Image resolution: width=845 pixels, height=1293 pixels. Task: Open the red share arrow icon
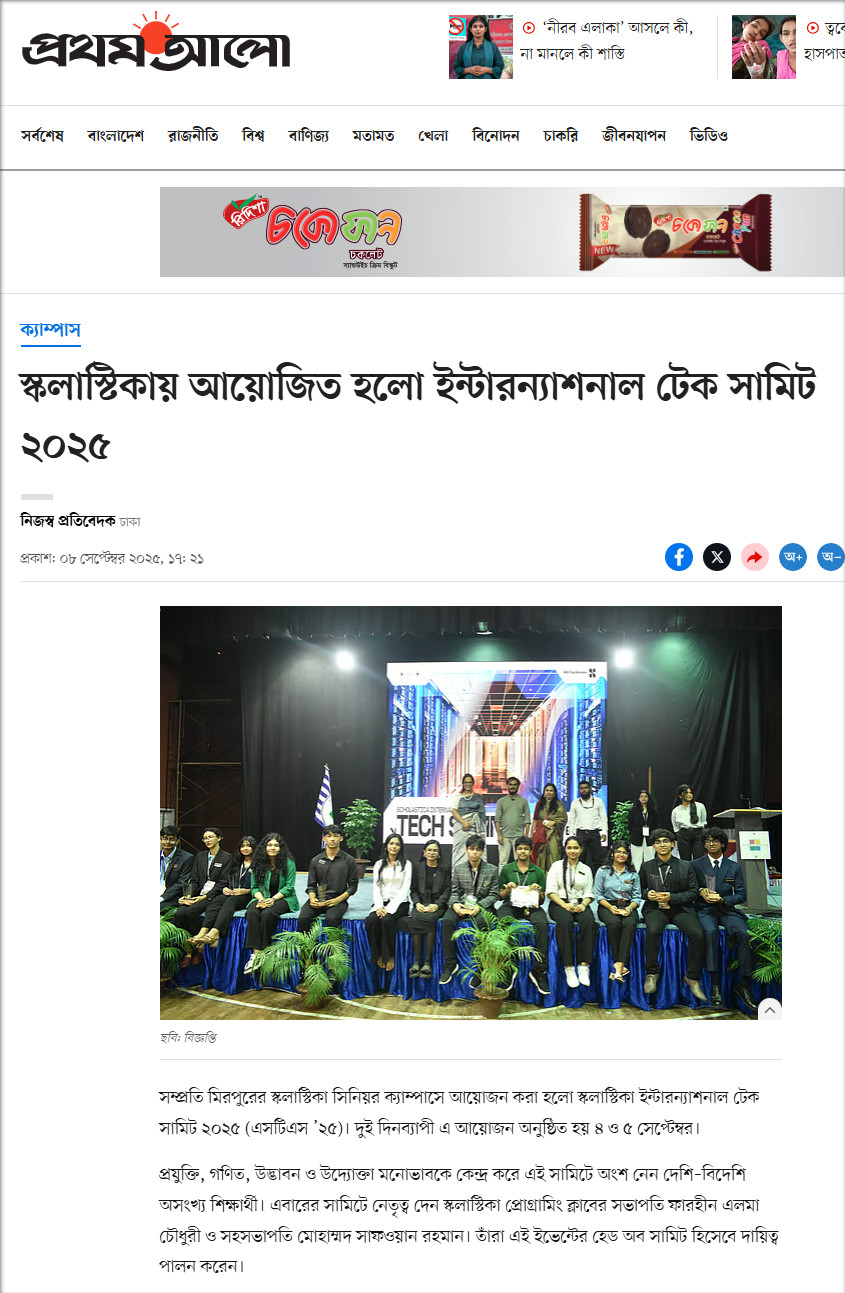(x=755, y=557)
